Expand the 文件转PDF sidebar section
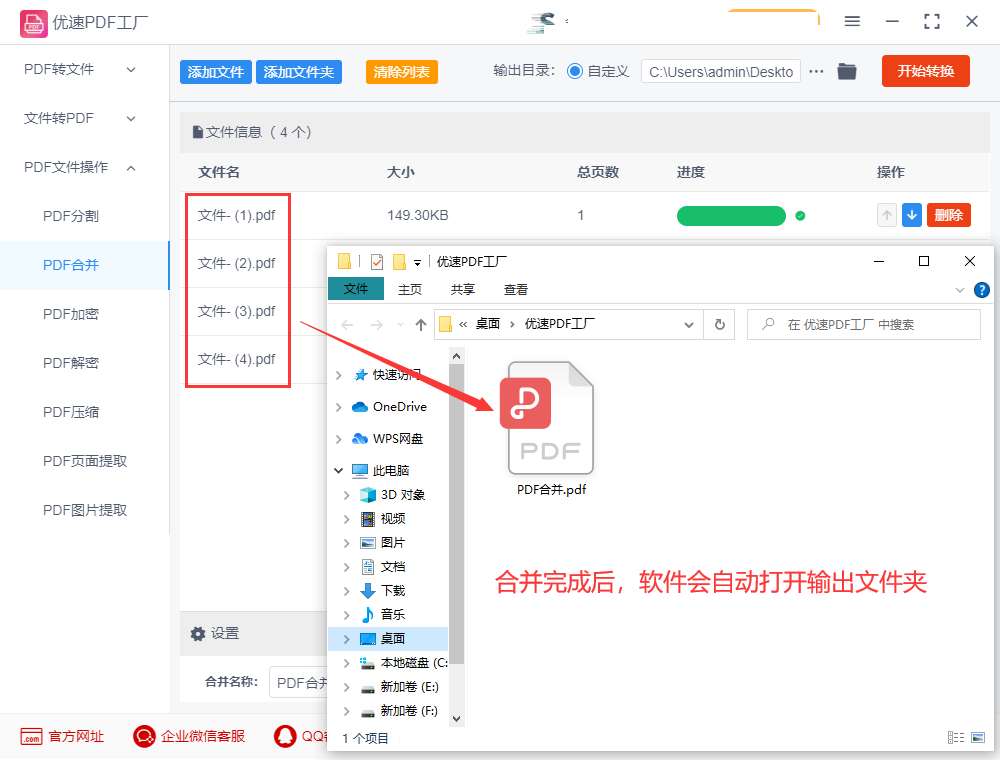 [x=131, y=119]
